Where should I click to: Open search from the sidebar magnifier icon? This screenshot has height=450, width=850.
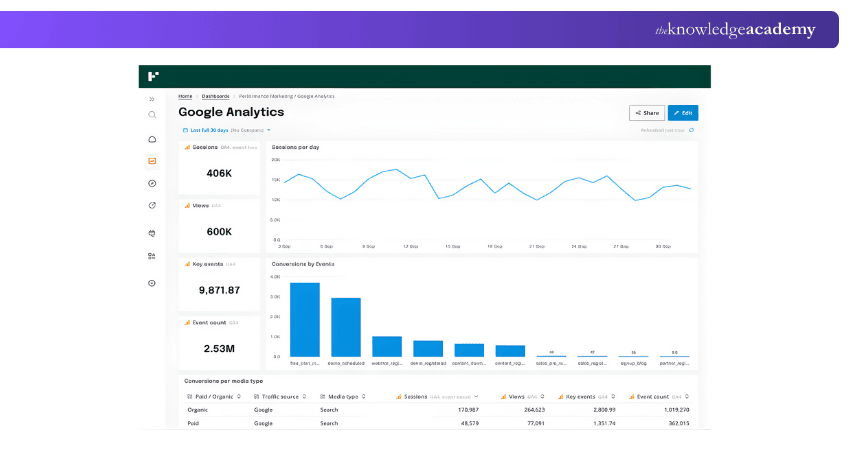tap(152, 115)
